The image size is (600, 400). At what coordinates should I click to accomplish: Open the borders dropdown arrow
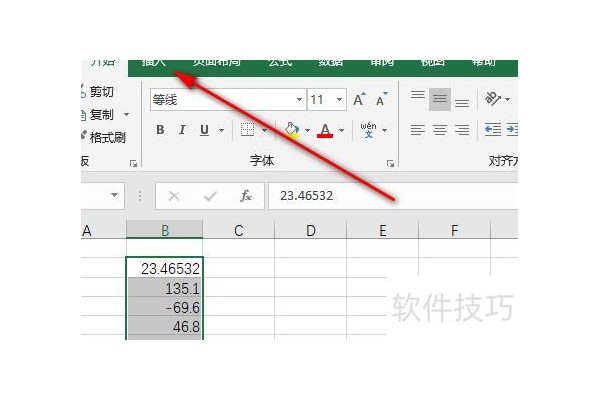click(x=264, y=130)
